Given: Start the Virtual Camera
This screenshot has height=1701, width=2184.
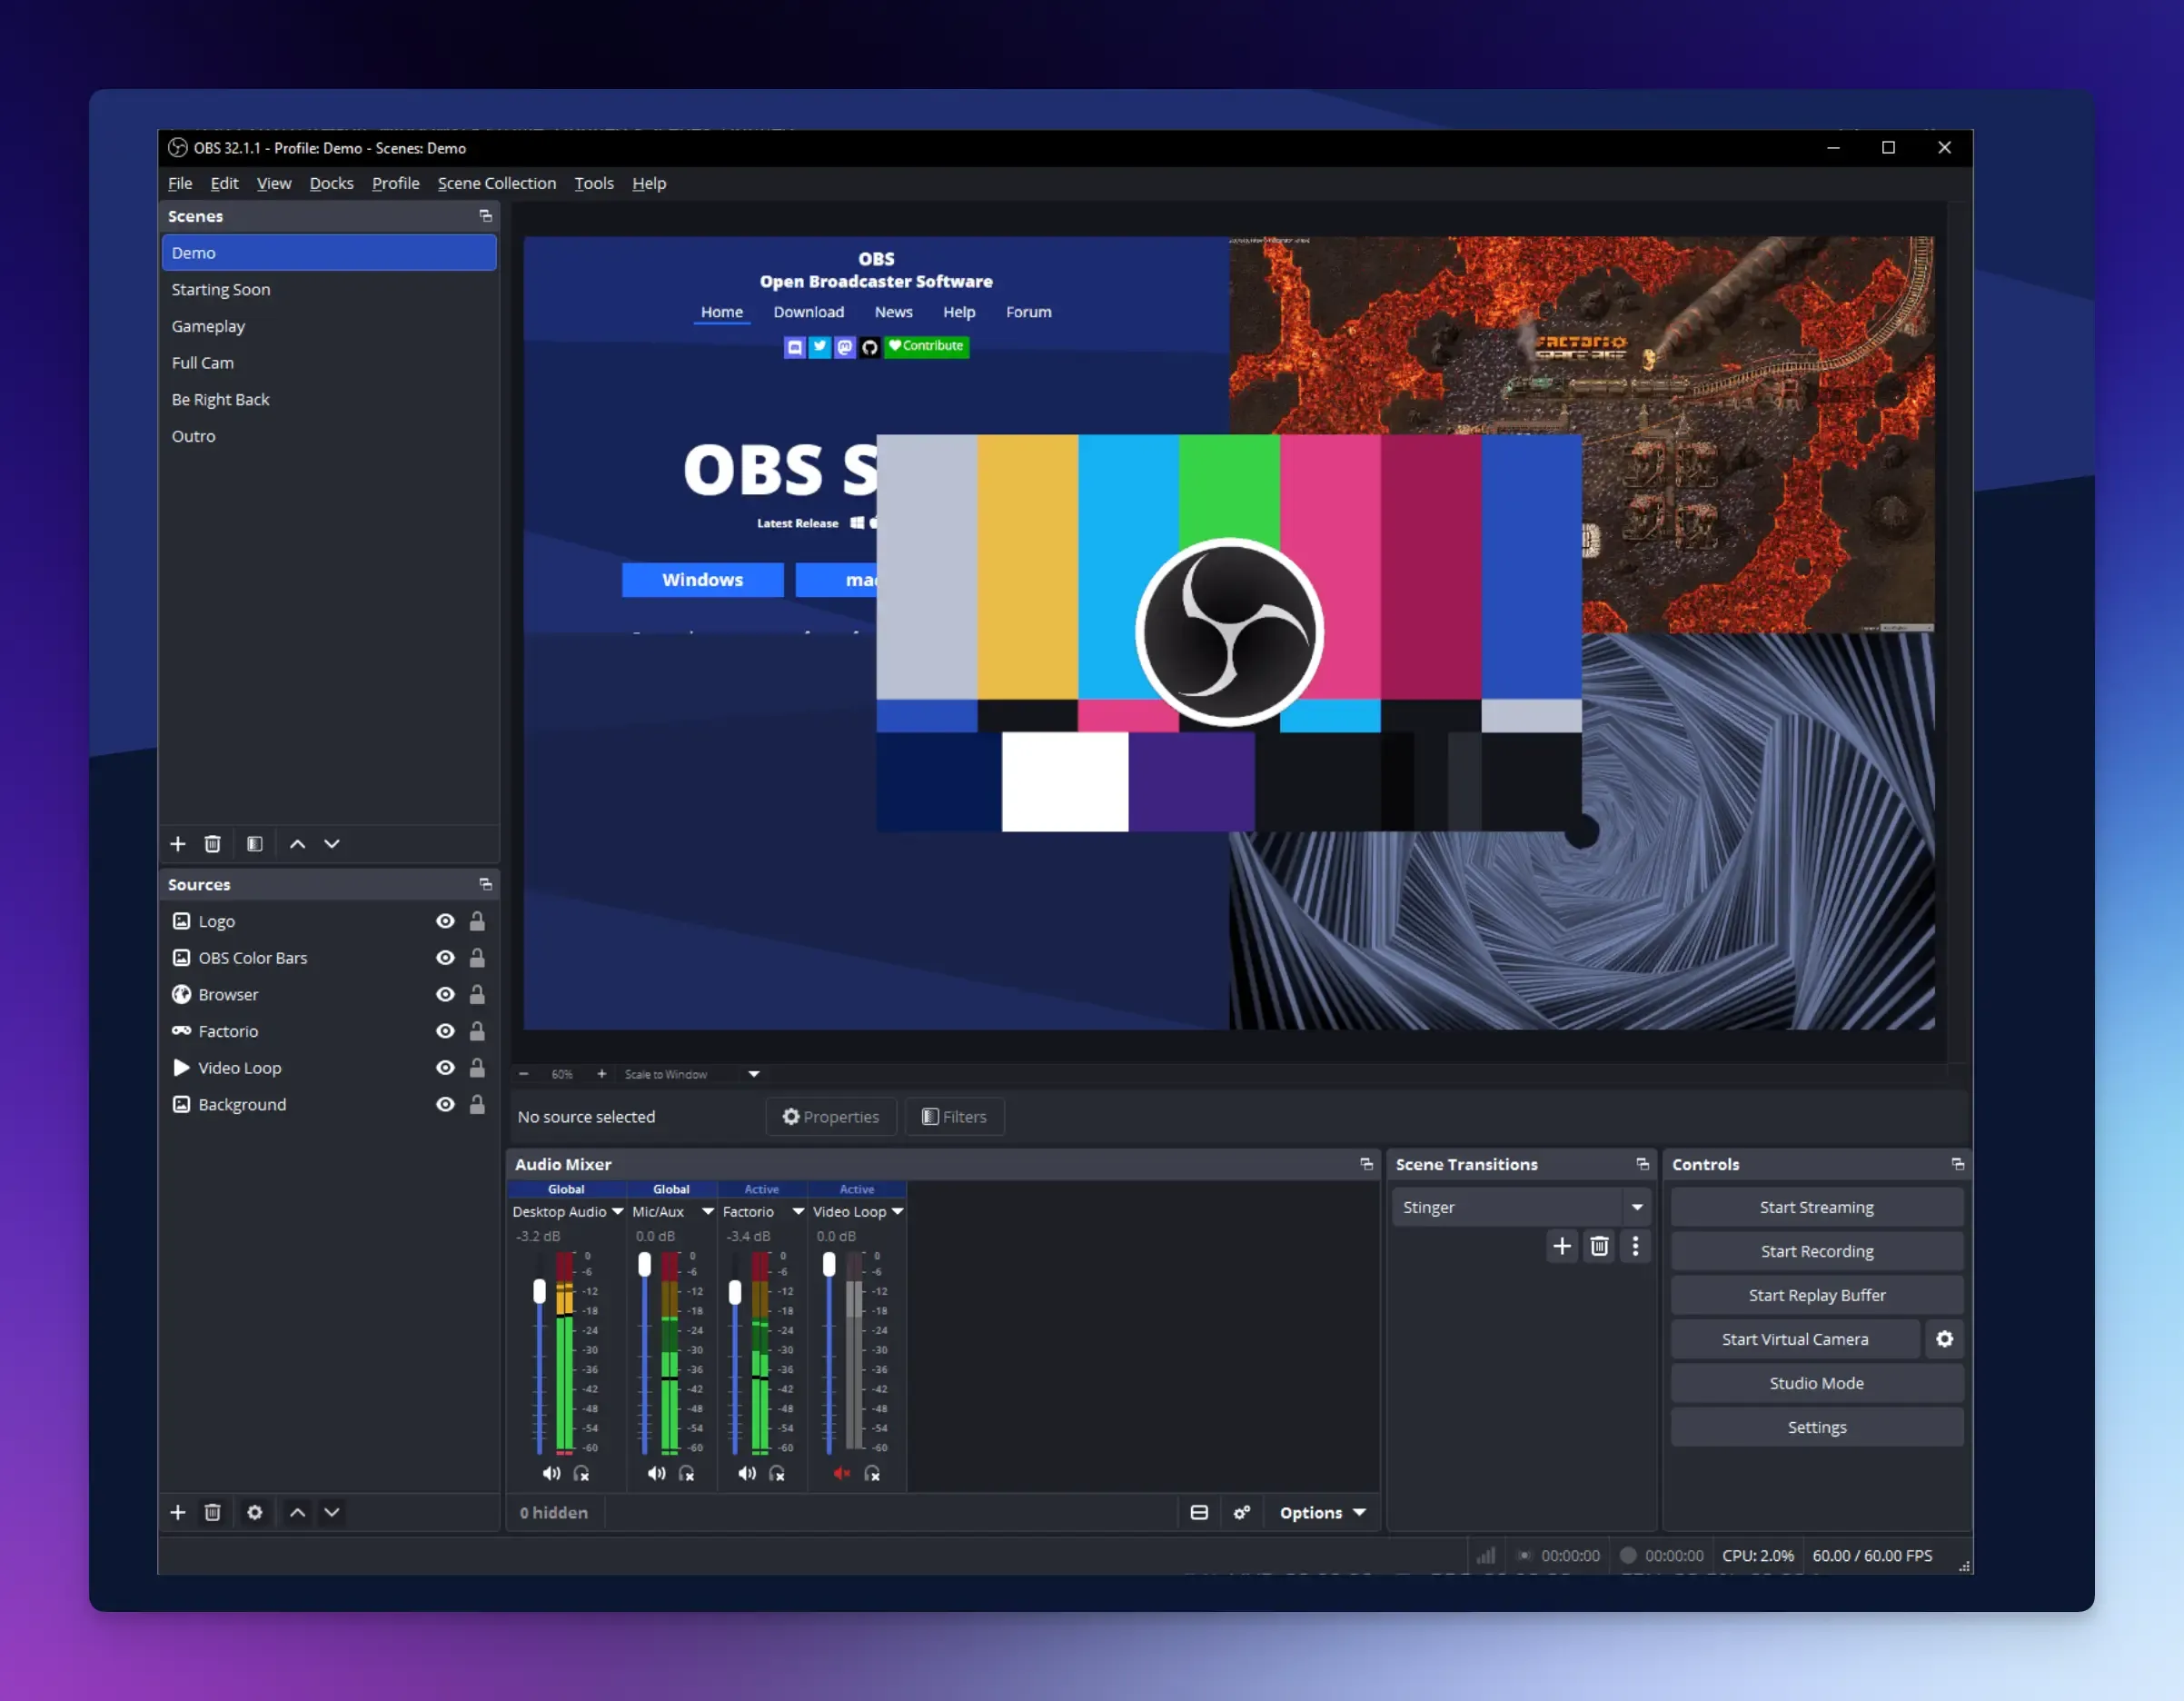Looking at the screenshot, I should click(x=1795, y=1339).
